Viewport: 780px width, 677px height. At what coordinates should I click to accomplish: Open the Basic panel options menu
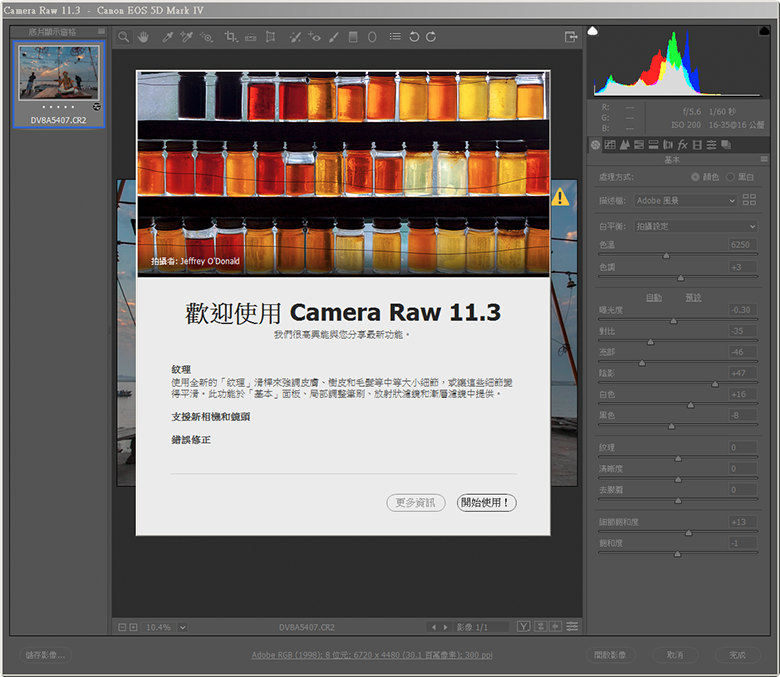pos(764,159)
